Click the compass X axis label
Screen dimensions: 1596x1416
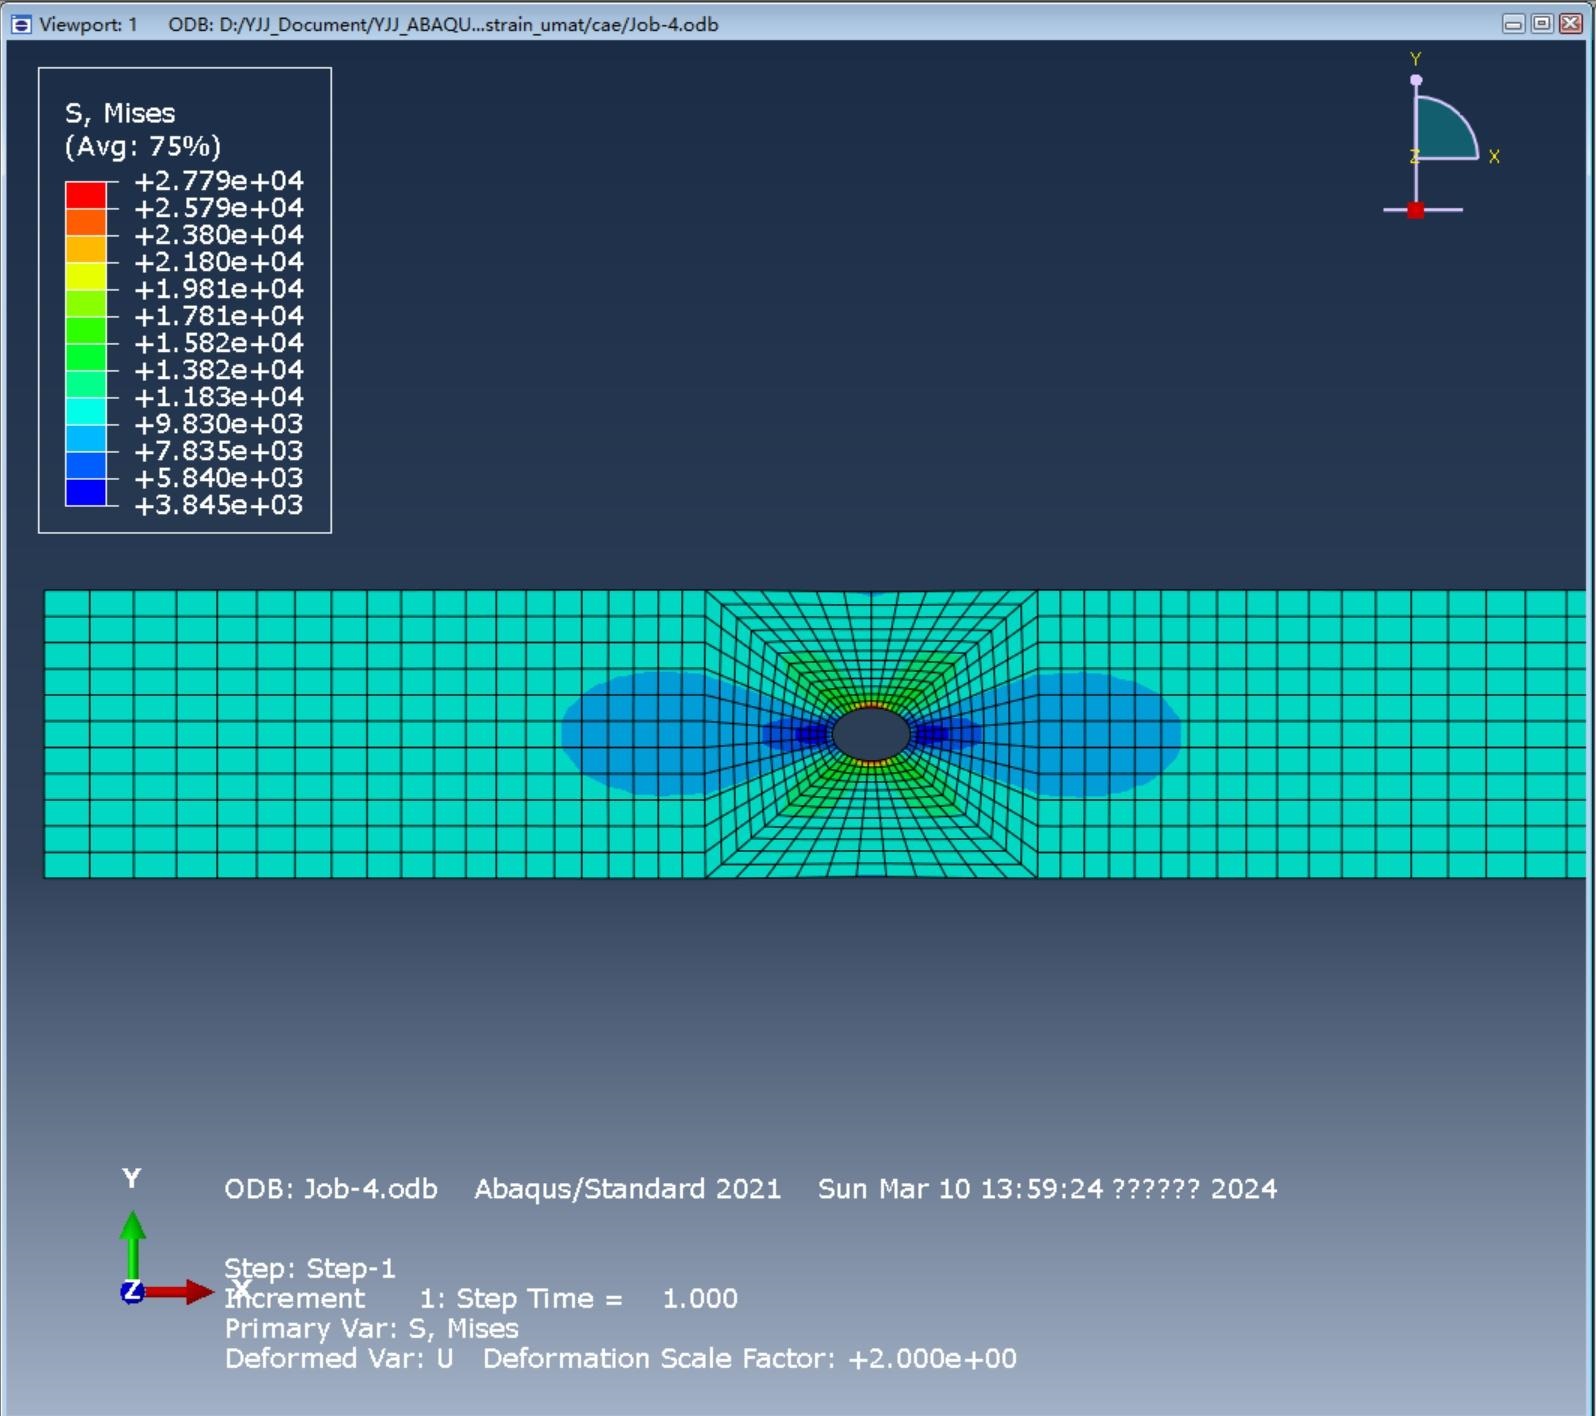pyautogui.click(x=1494, y=157)
